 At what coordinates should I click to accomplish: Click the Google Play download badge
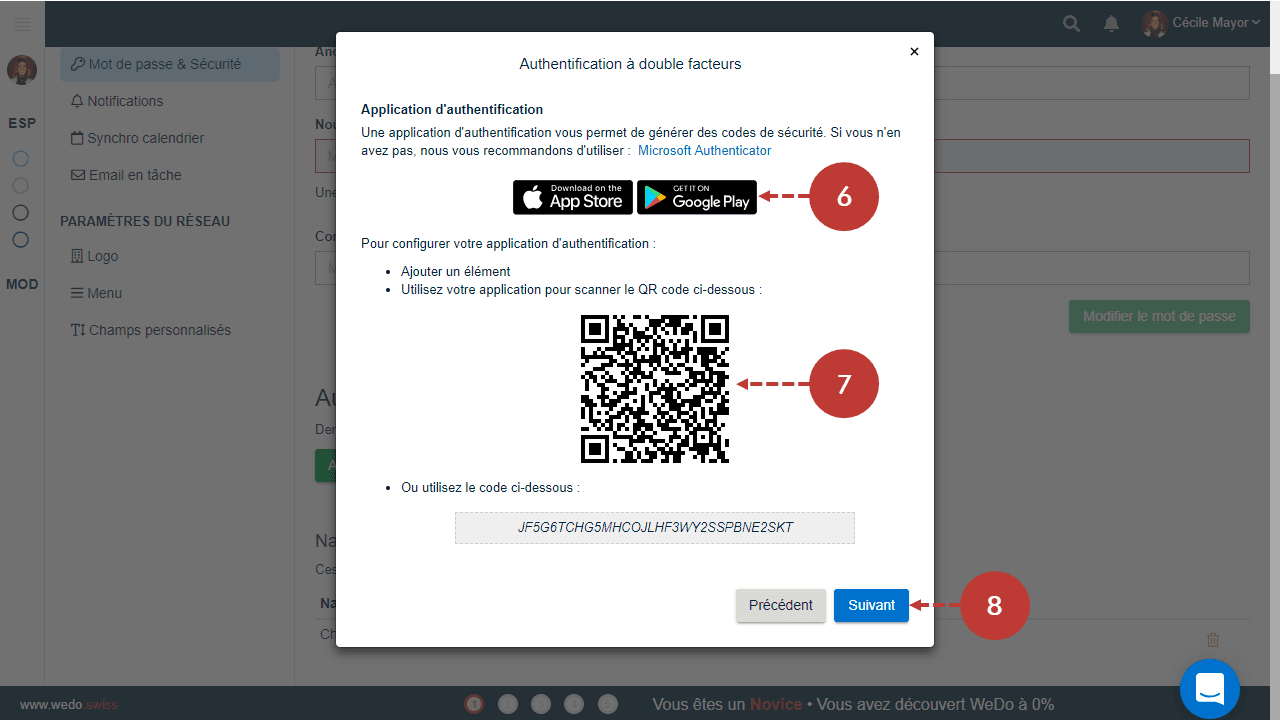(697, 197)
